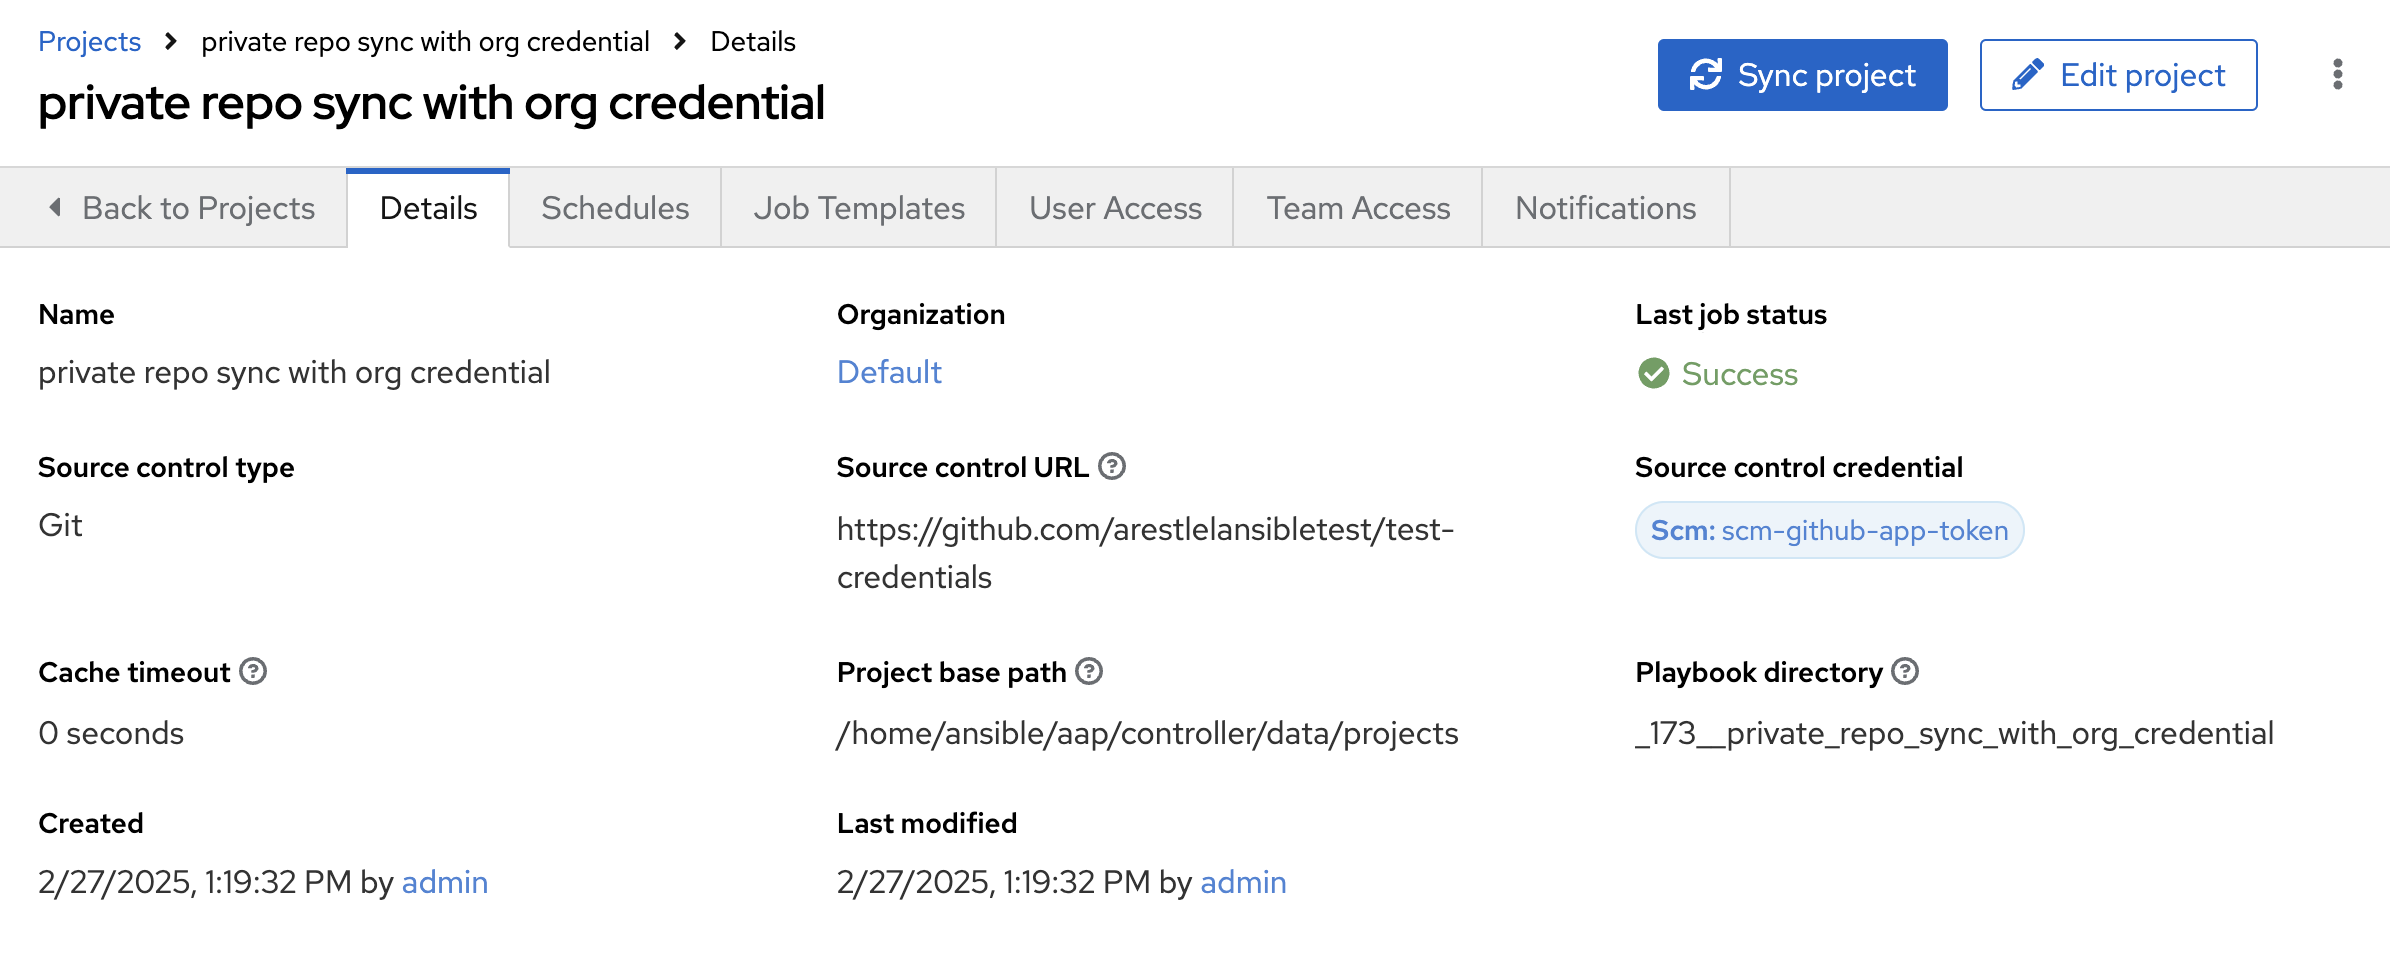2390x958 pixels.
Task: Select the Team Access tab
Action: tap(1358, 208)
